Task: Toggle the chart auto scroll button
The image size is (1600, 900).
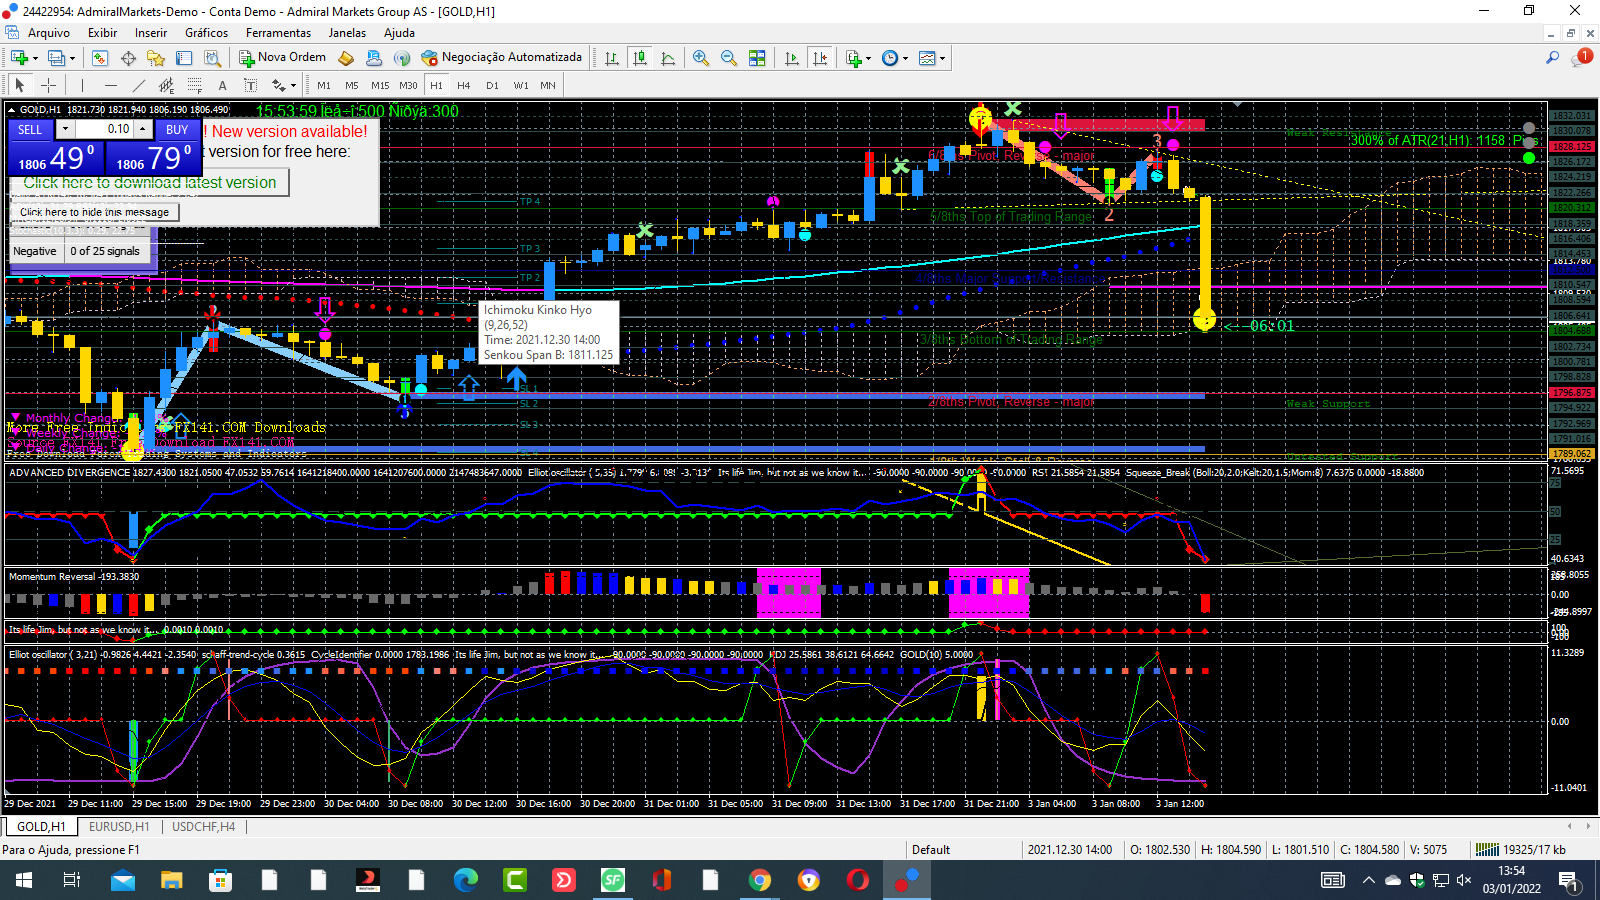Action: (x=792, y=58)
